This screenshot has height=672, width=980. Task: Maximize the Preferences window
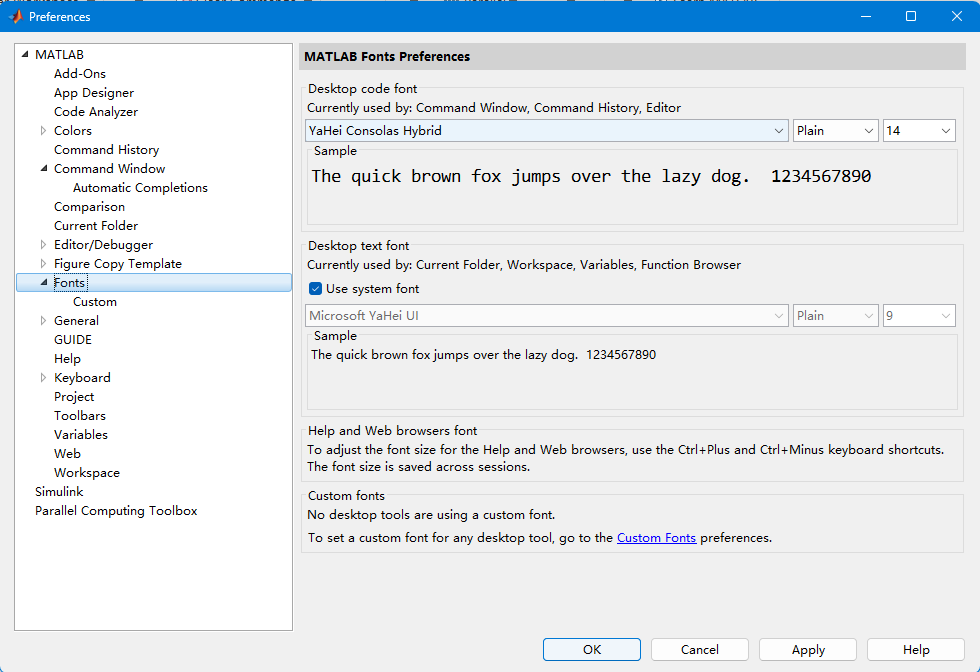coord(911,16)
